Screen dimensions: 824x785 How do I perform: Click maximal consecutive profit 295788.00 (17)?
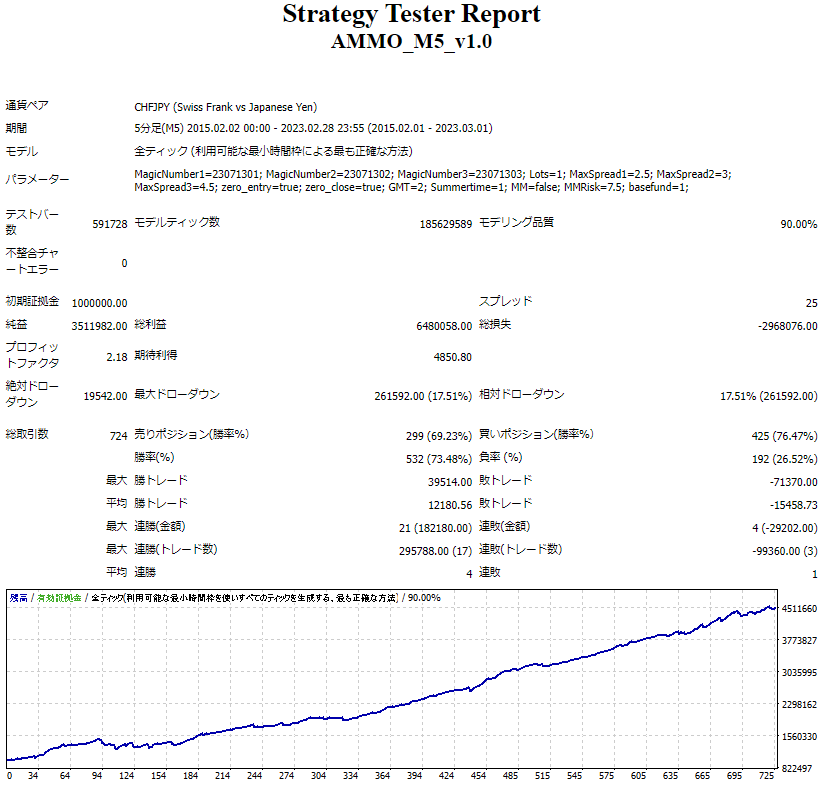[436, 551]
